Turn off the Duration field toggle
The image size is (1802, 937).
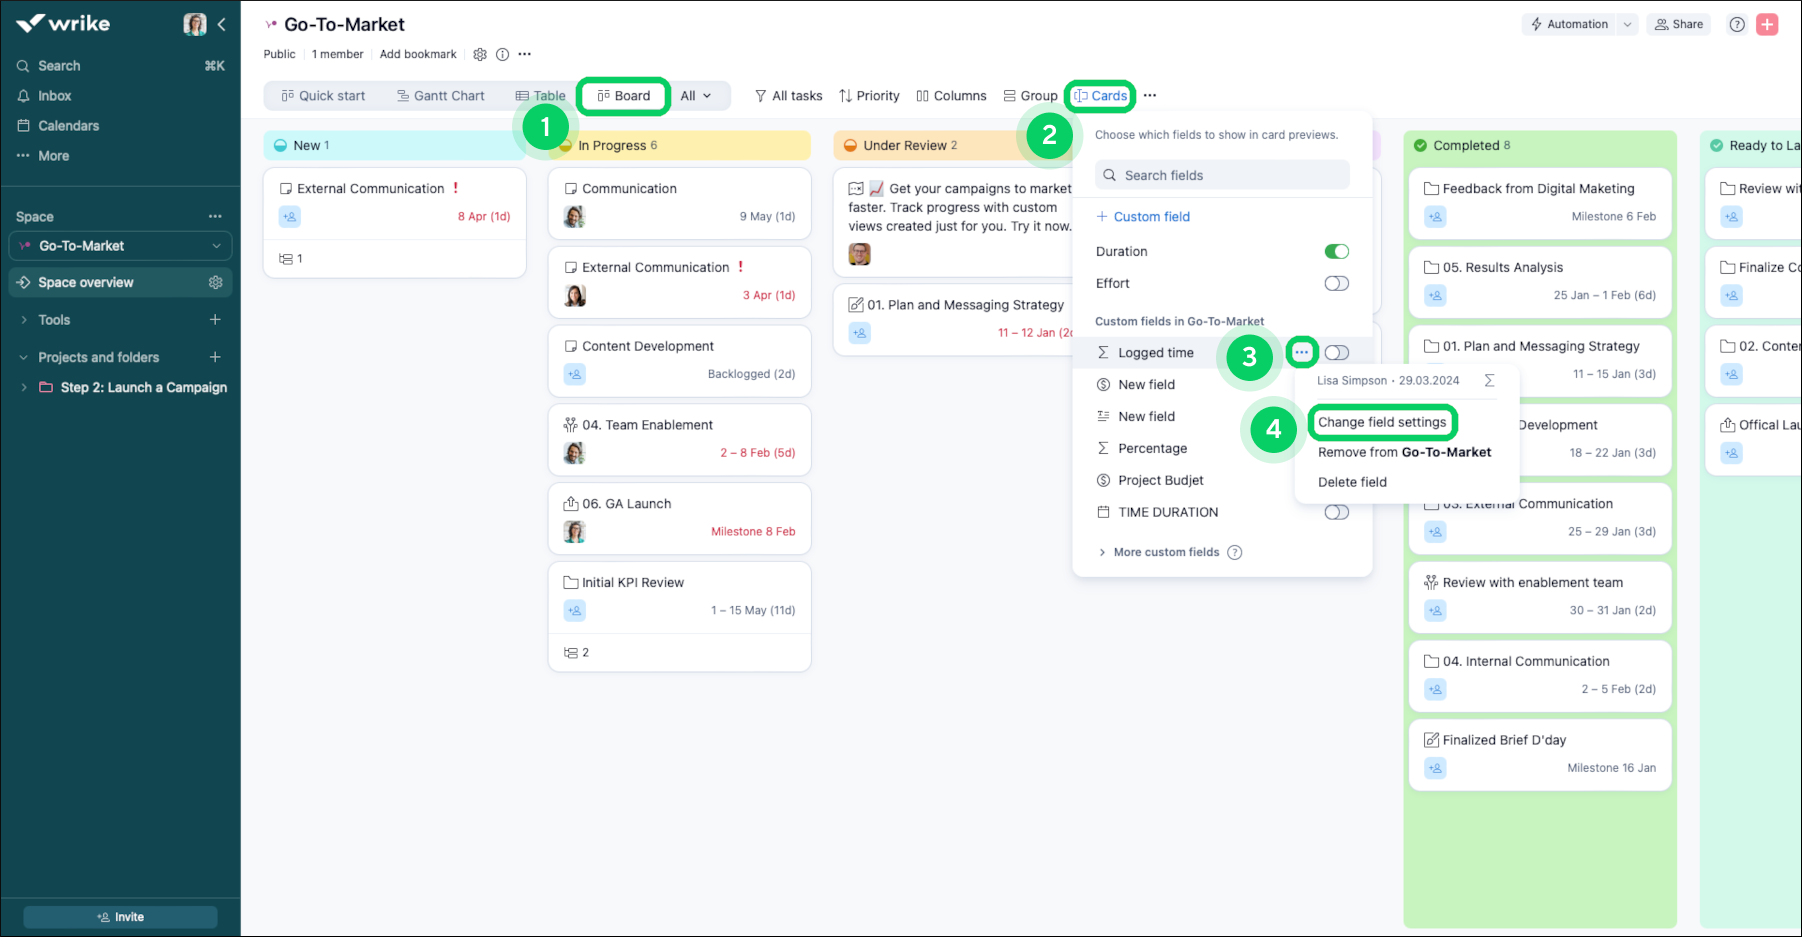coord(1336,252)
